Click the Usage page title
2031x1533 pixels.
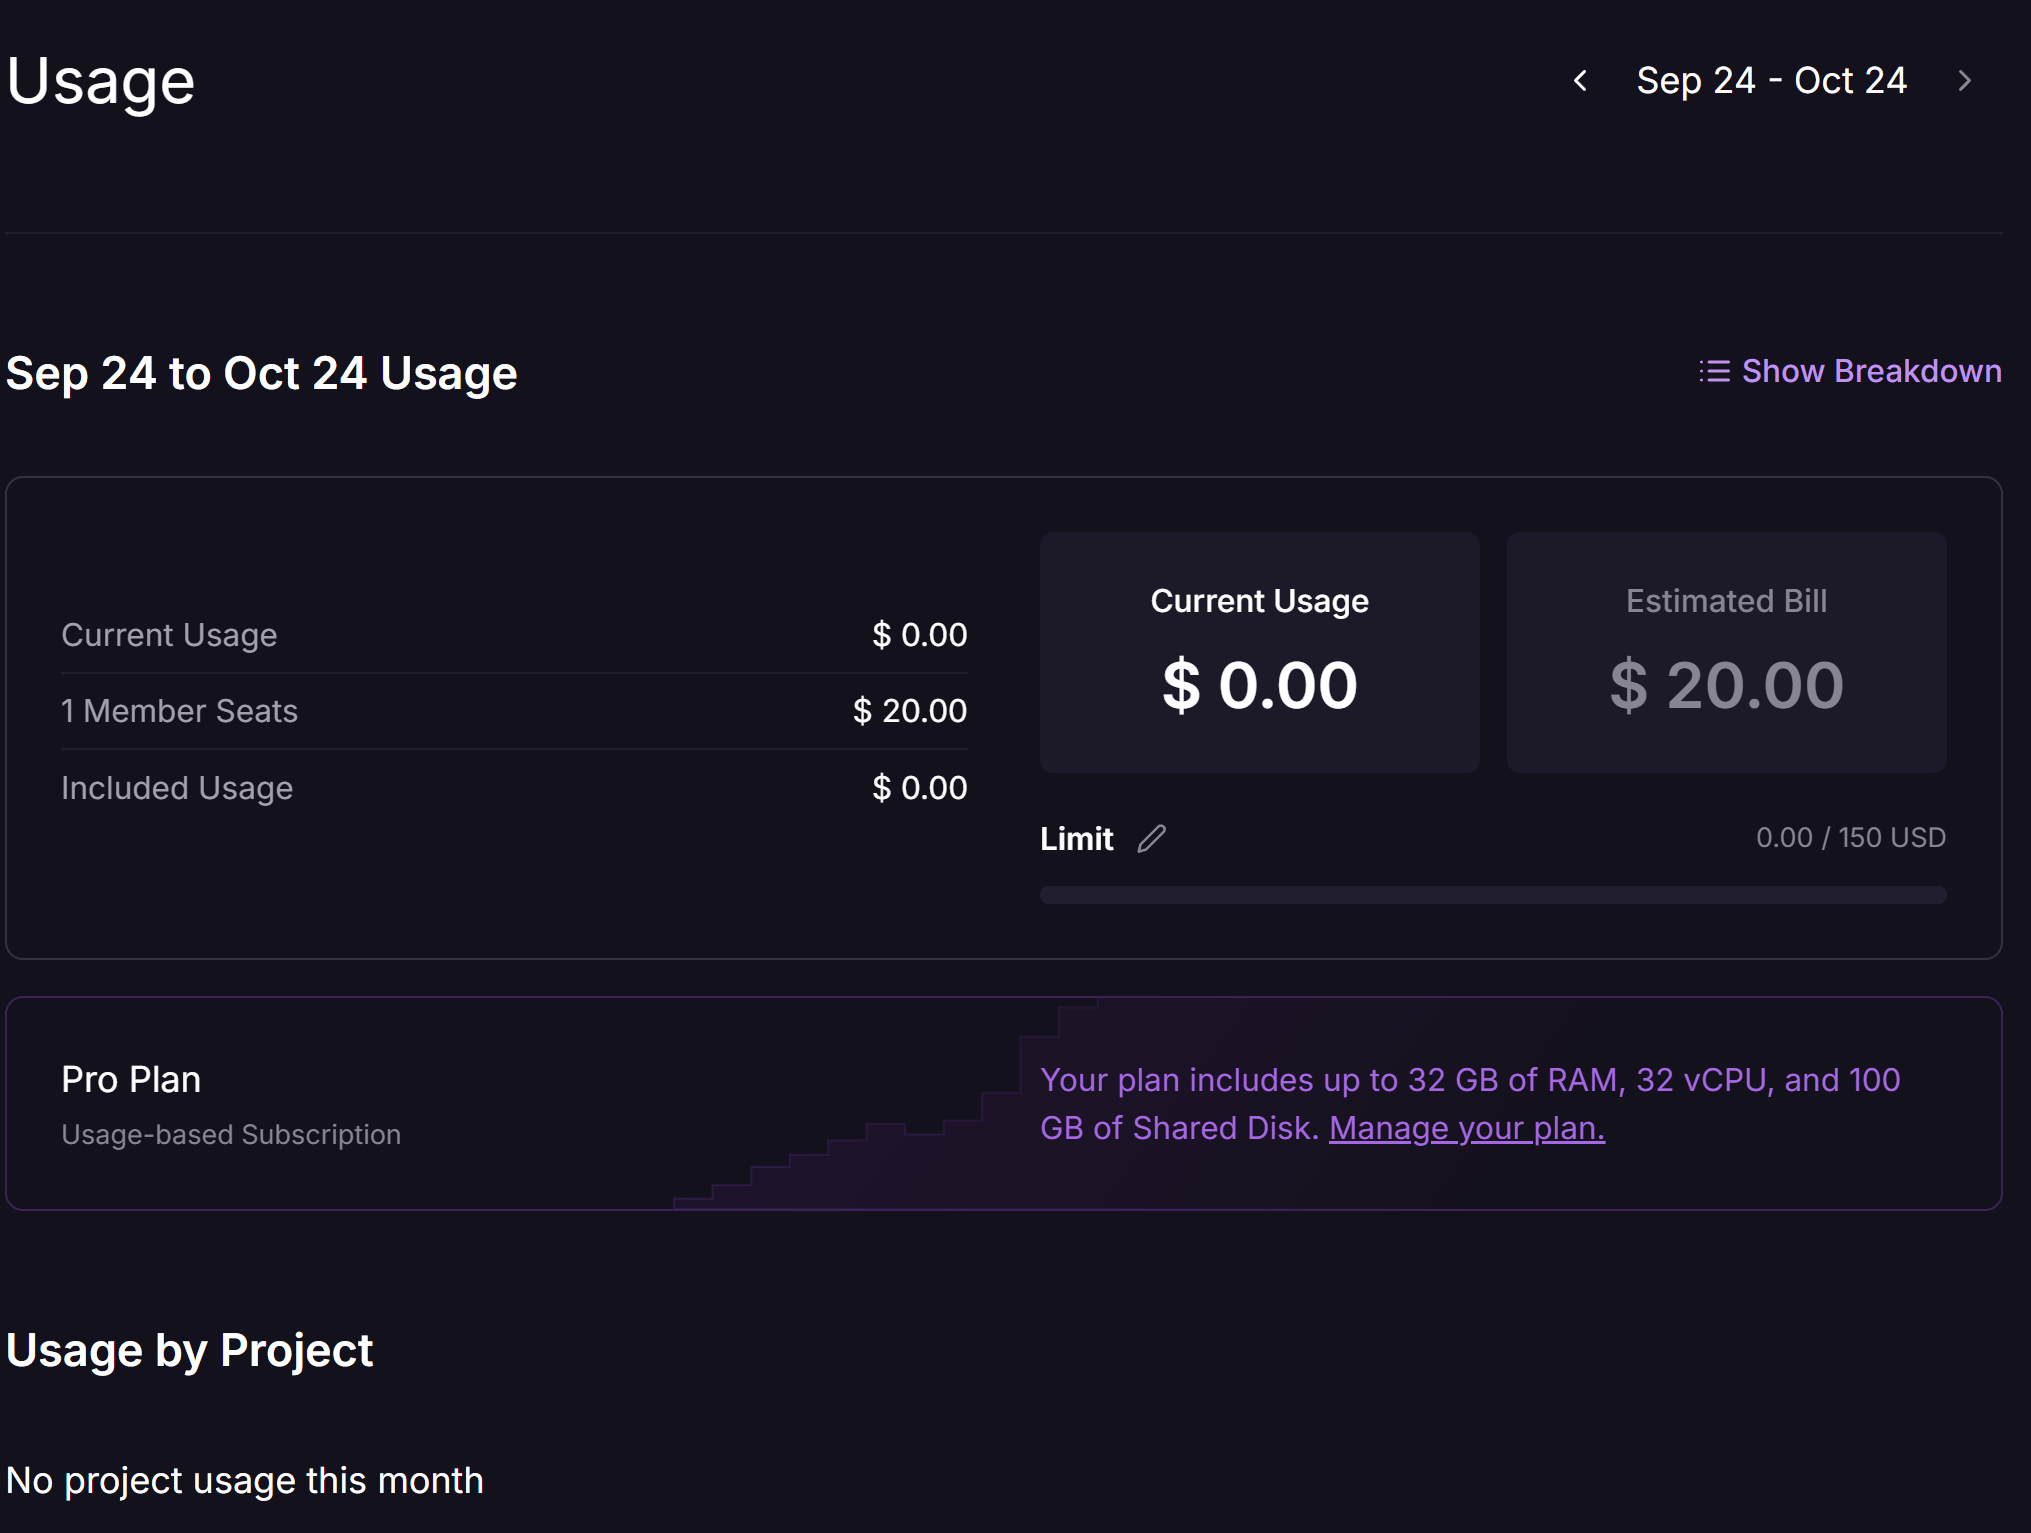pyautogui.click(x=100, y=81)
